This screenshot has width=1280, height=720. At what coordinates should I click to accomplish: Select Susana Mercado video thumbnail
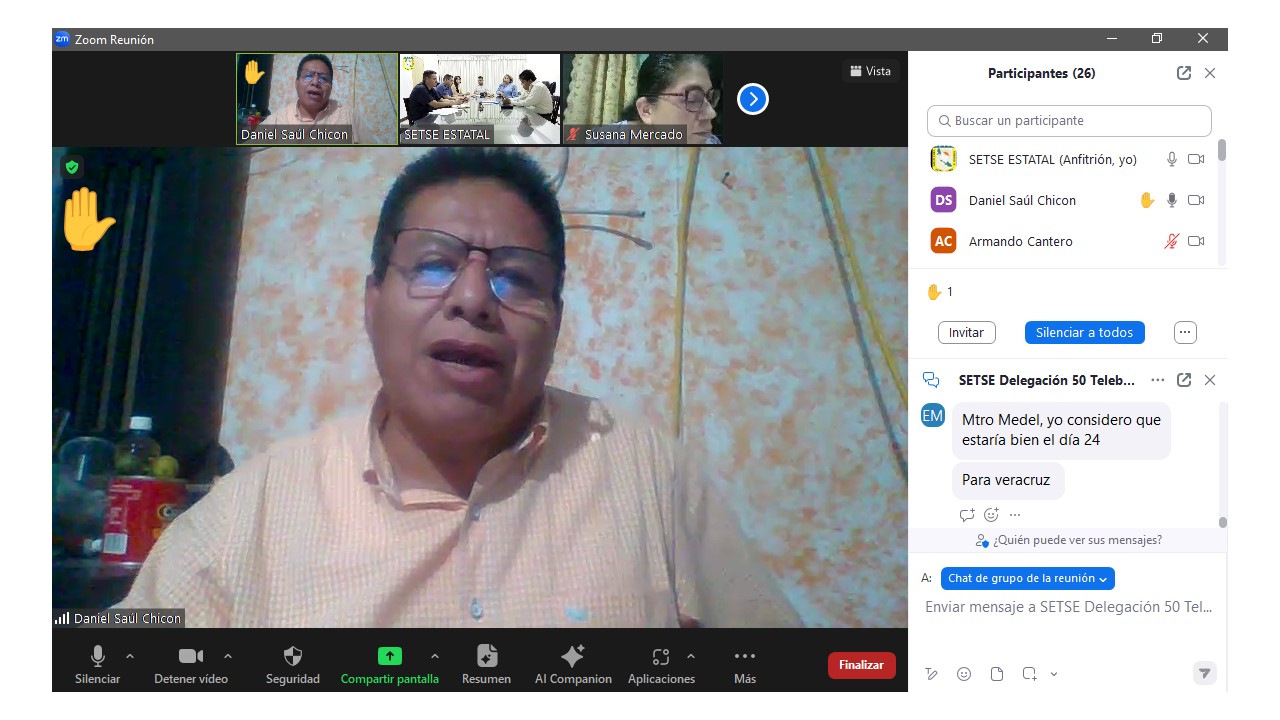tap(643, 99)
